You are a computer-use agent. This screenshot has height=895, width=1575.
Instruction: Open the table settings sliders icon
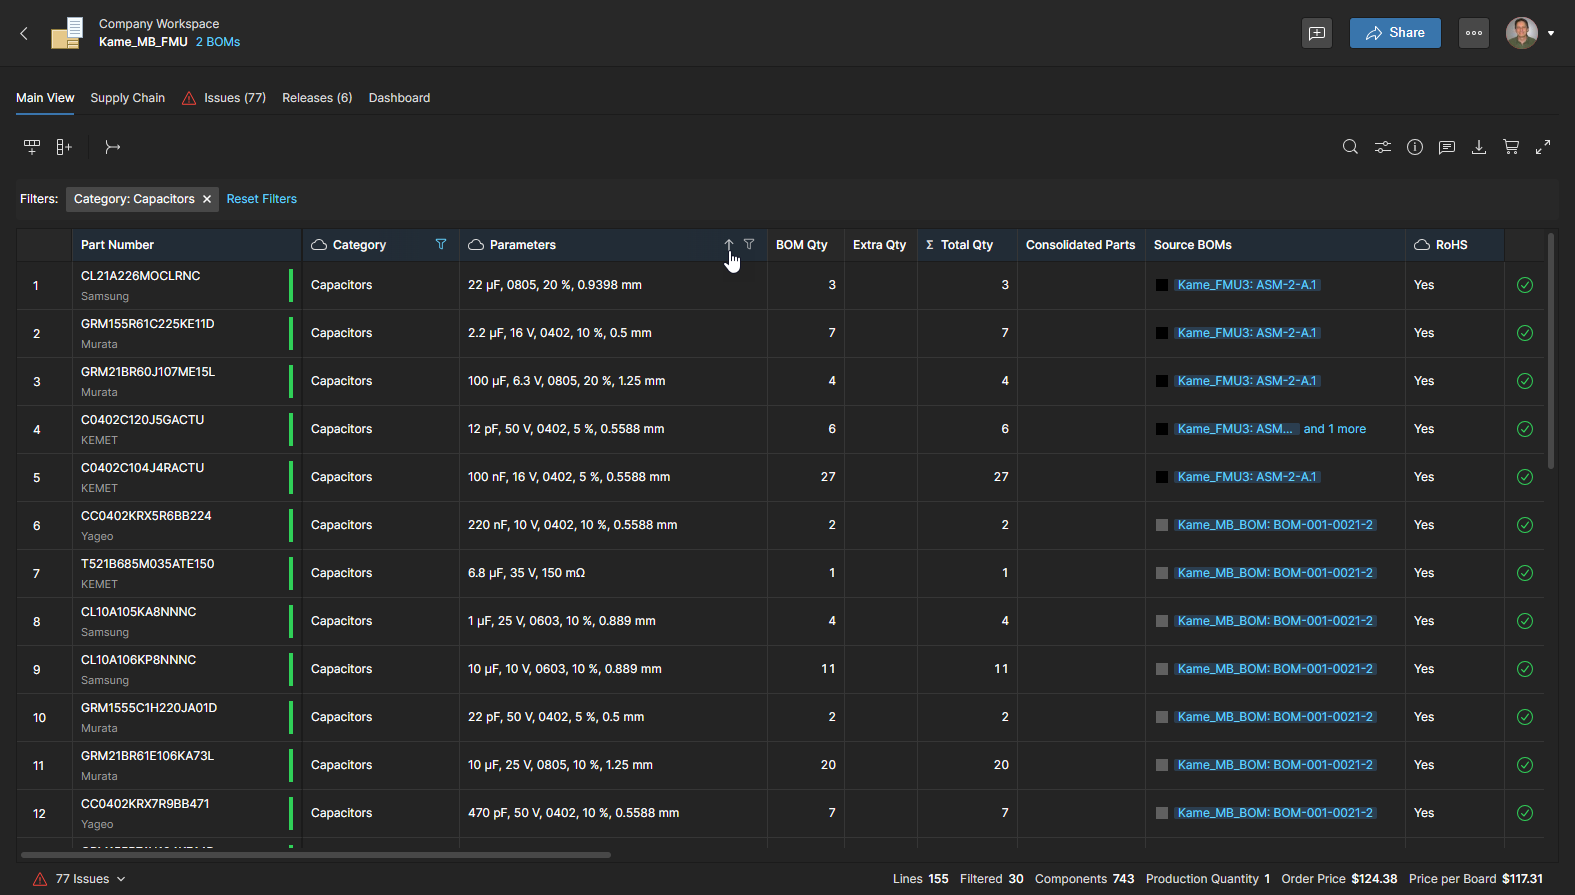tap(1382, 147)
